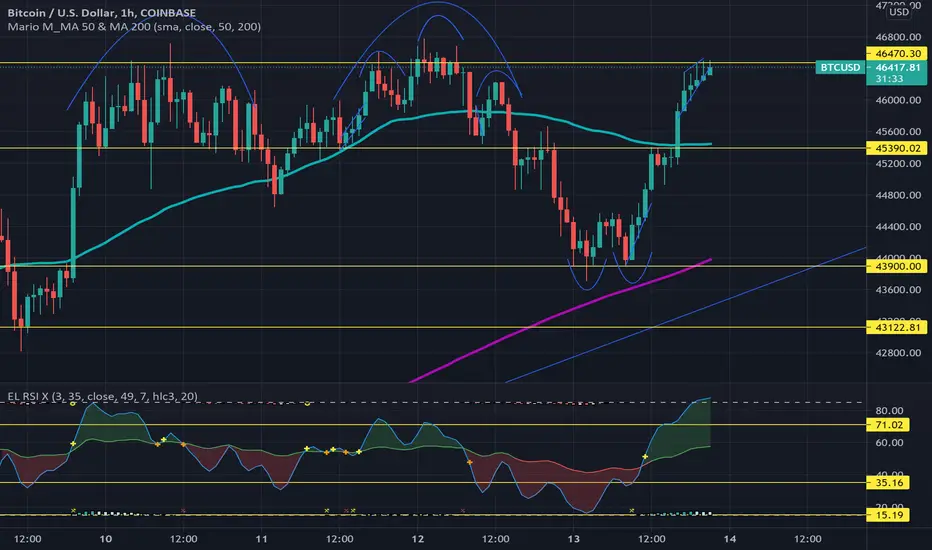Select the 46470.30 horizontal line price label
The height and width of the screenshot is (550, 932).
[898, 54]
